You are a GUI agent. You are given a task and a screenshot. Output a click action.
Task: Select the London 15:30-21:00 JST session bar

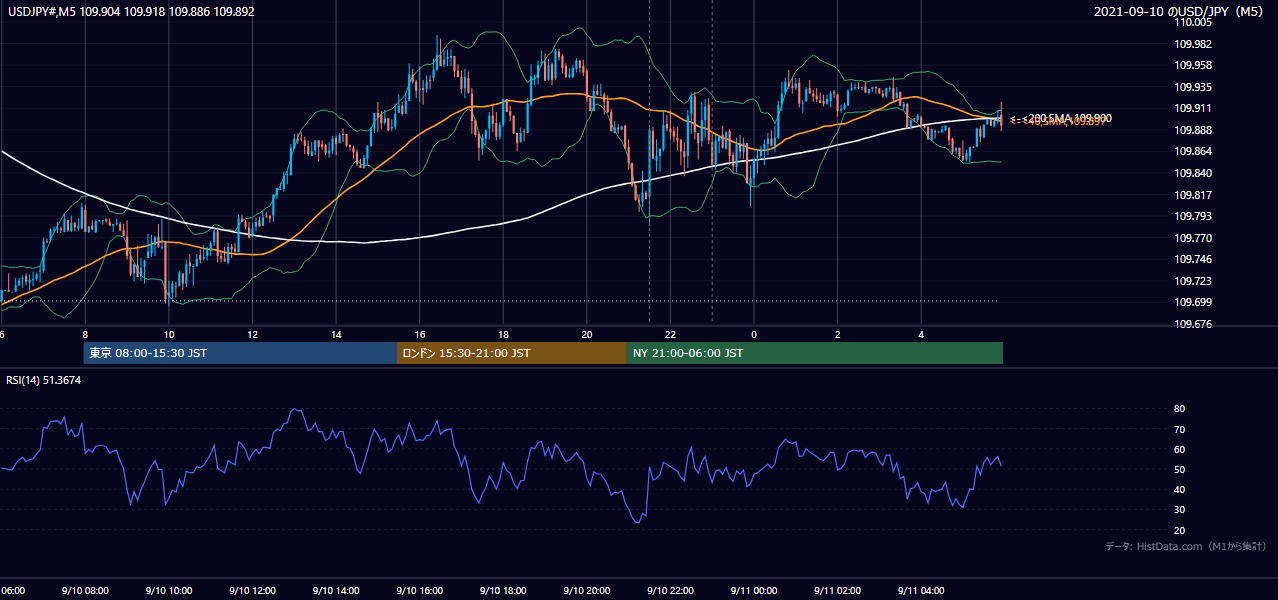[x=512, y=353]
